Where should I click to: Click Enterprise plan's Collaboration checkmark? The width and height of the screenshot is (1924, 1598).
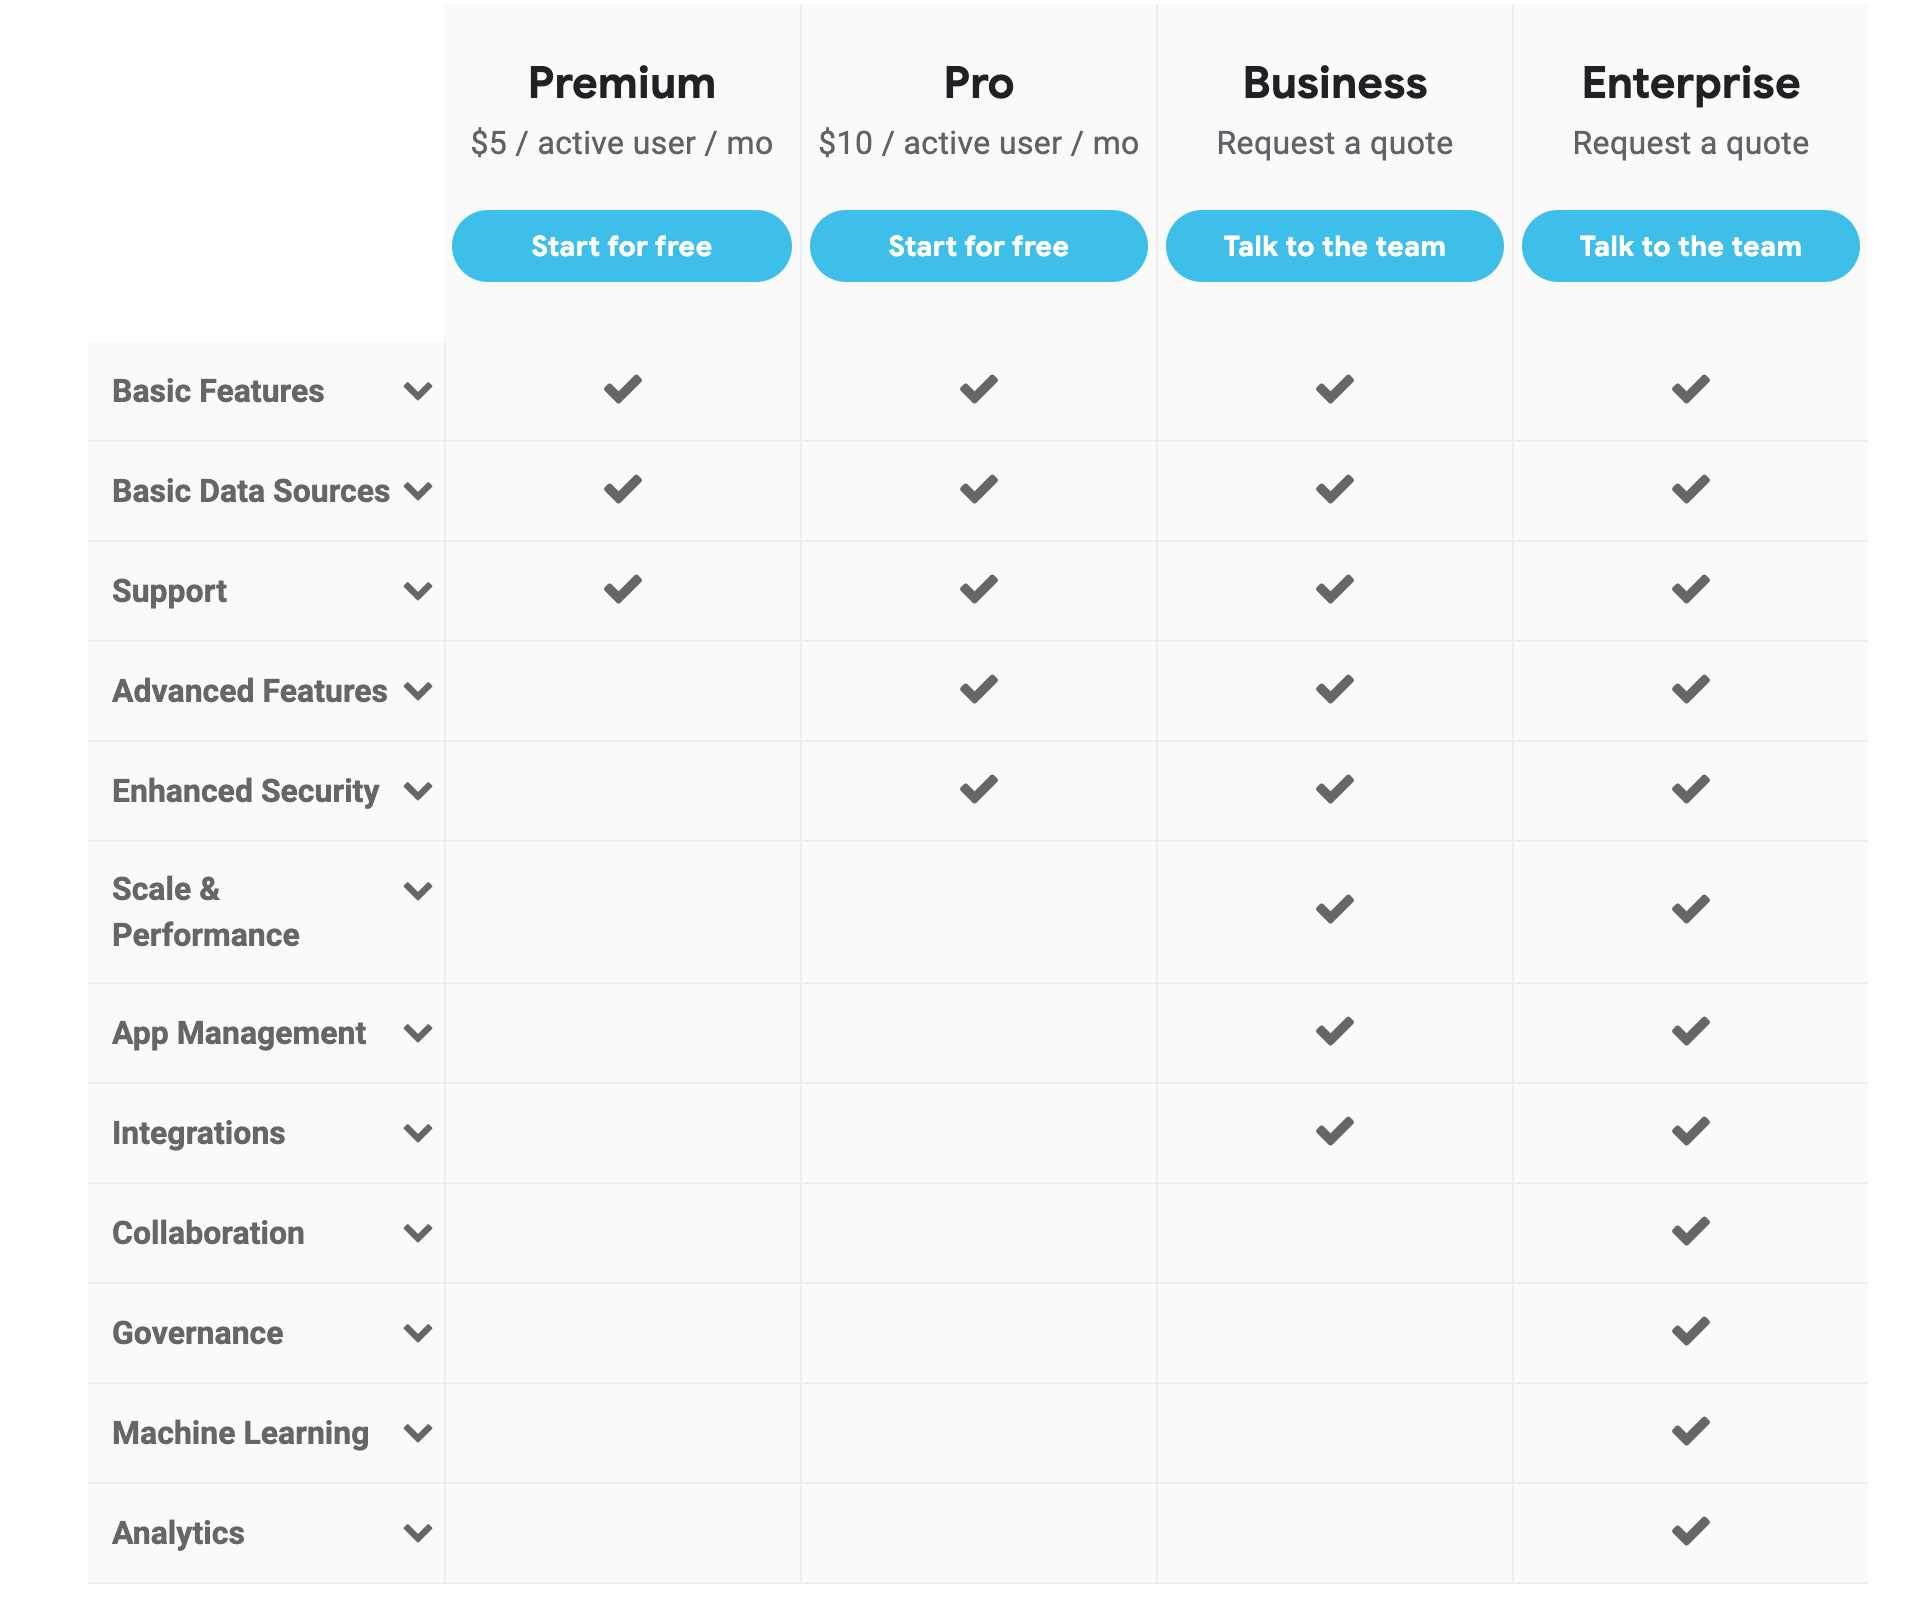pos(1690,1231)
